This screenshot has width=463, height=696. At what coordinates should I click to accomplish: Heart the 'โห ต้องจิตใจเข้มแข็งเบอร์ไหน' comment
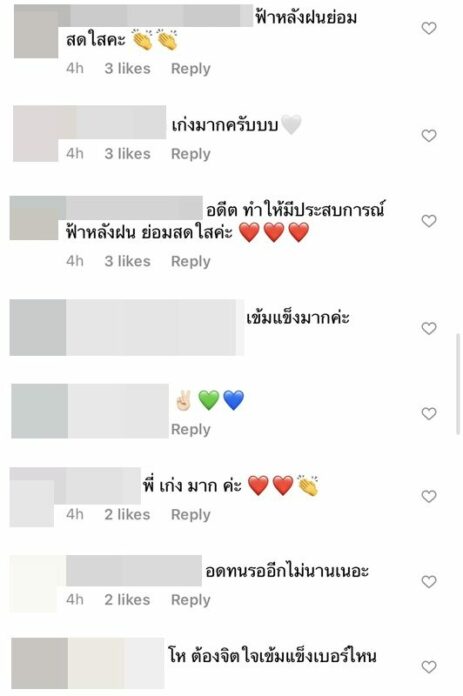point(428,667)
